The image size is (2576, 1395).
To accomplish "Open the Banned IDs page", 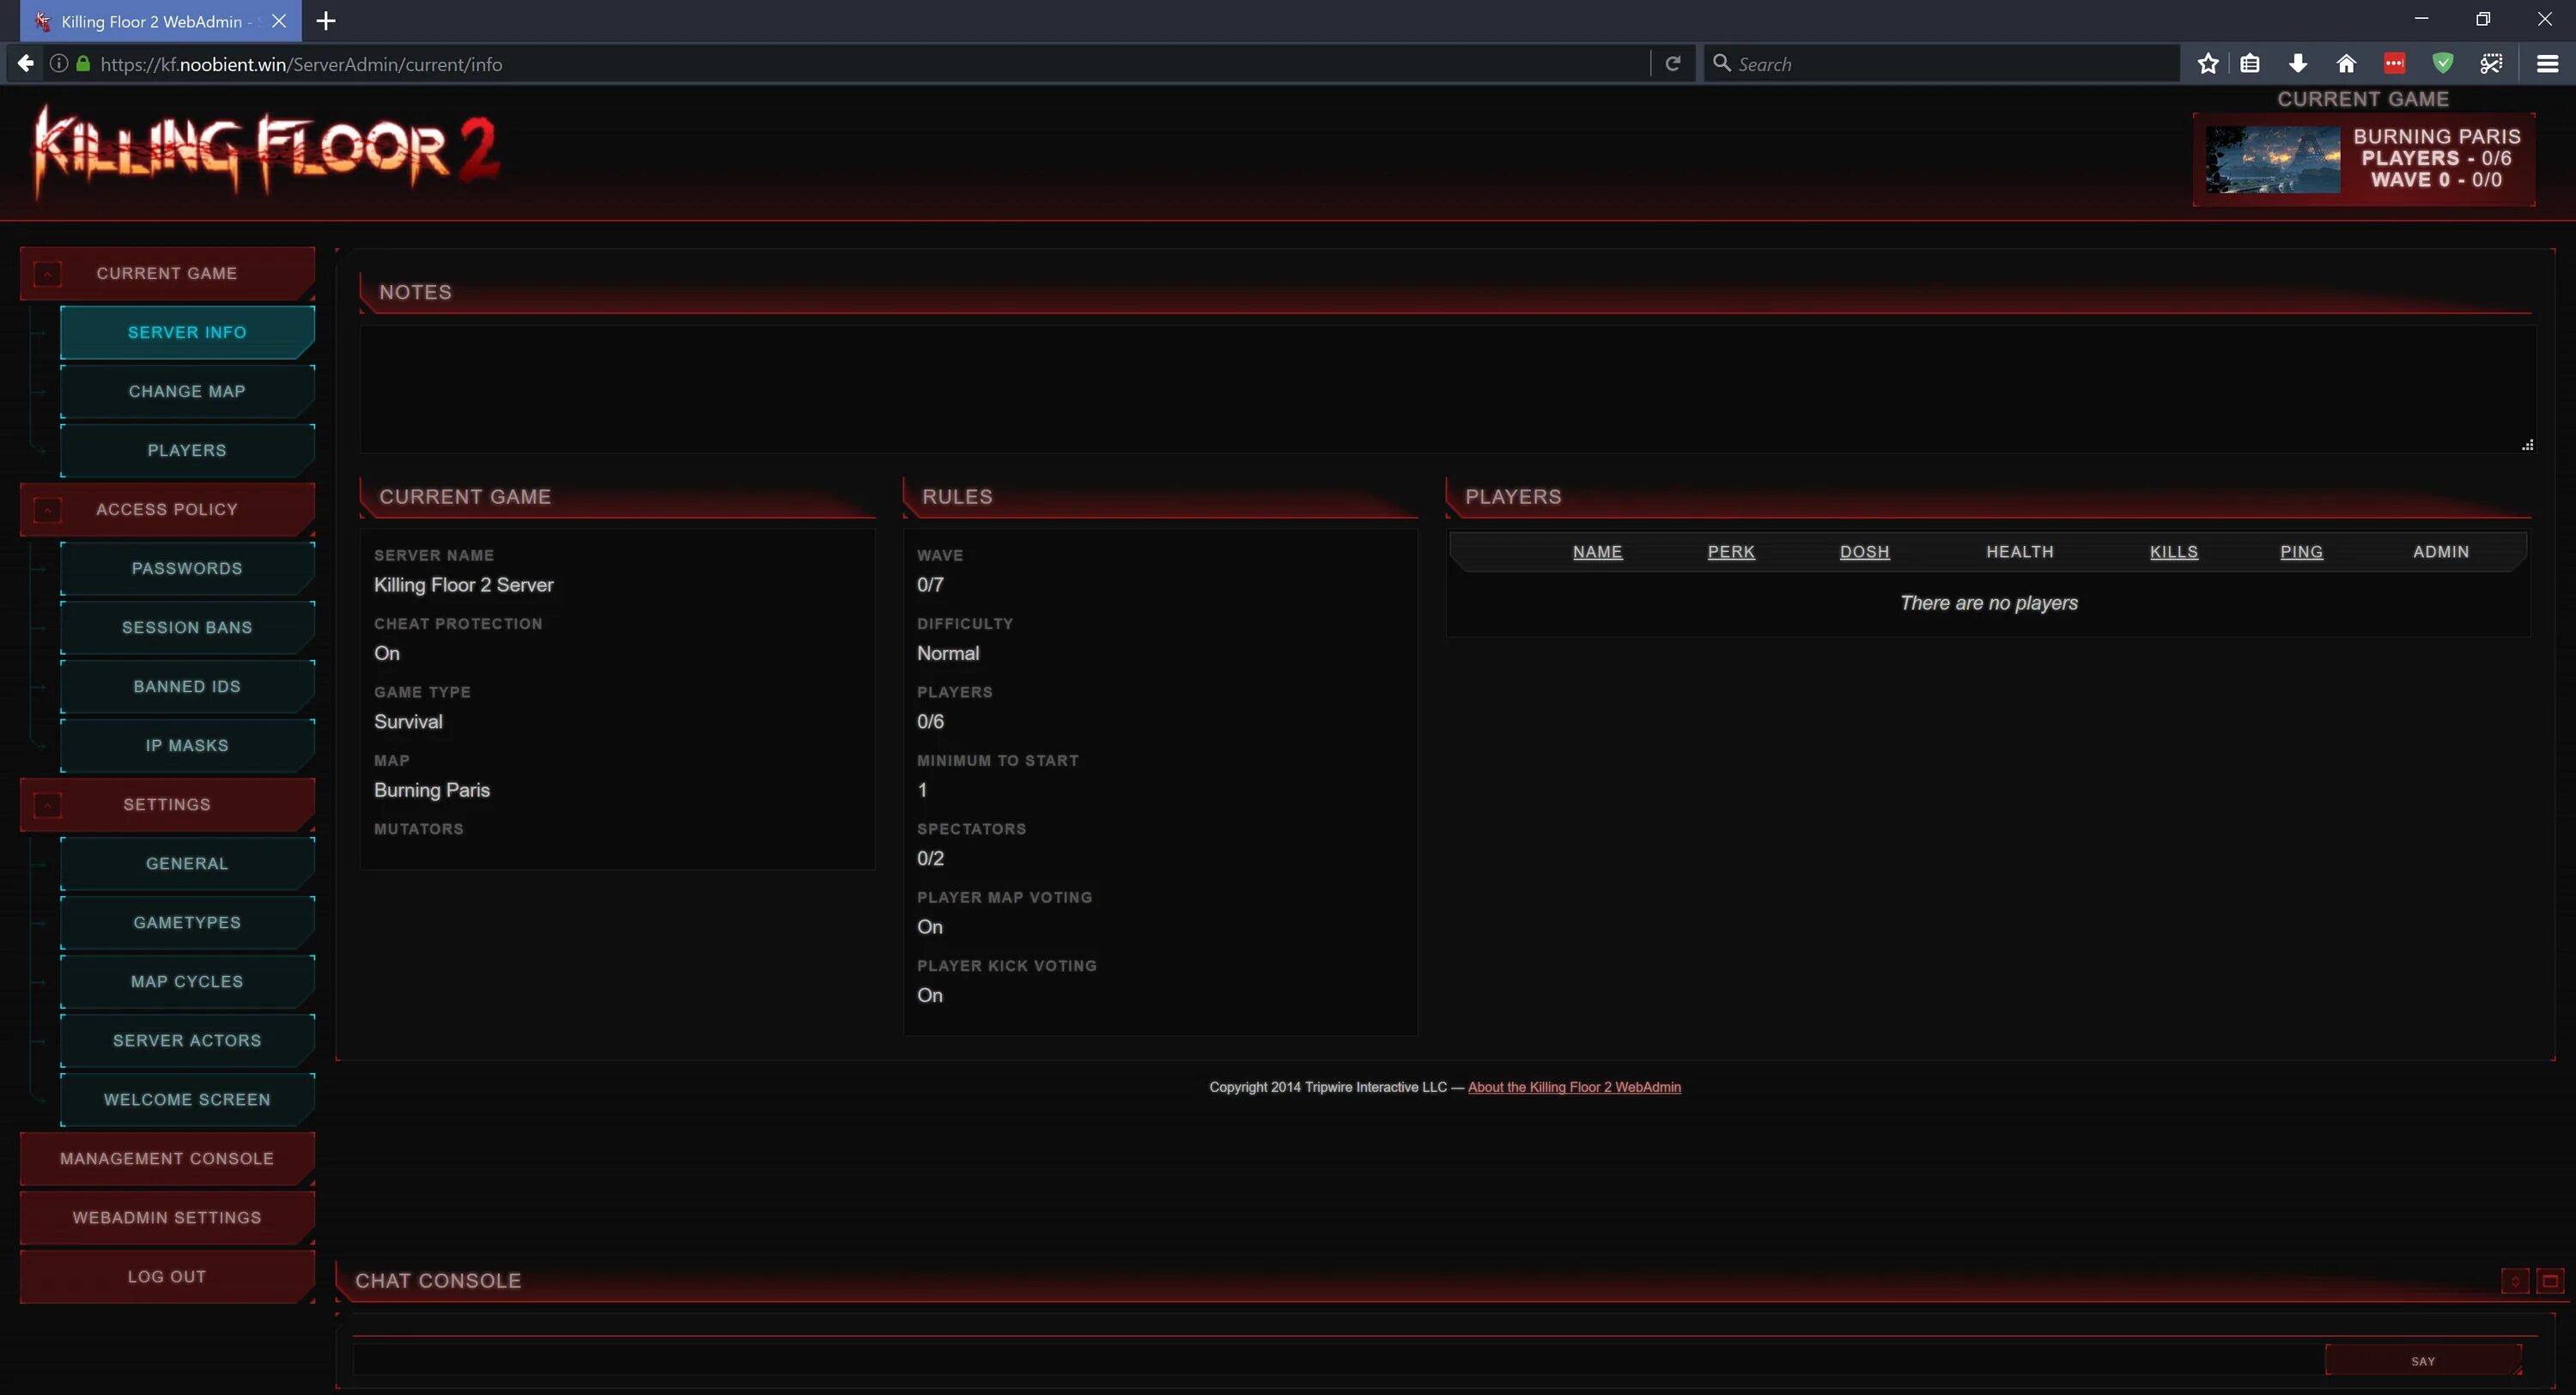I will pos(187,686).
